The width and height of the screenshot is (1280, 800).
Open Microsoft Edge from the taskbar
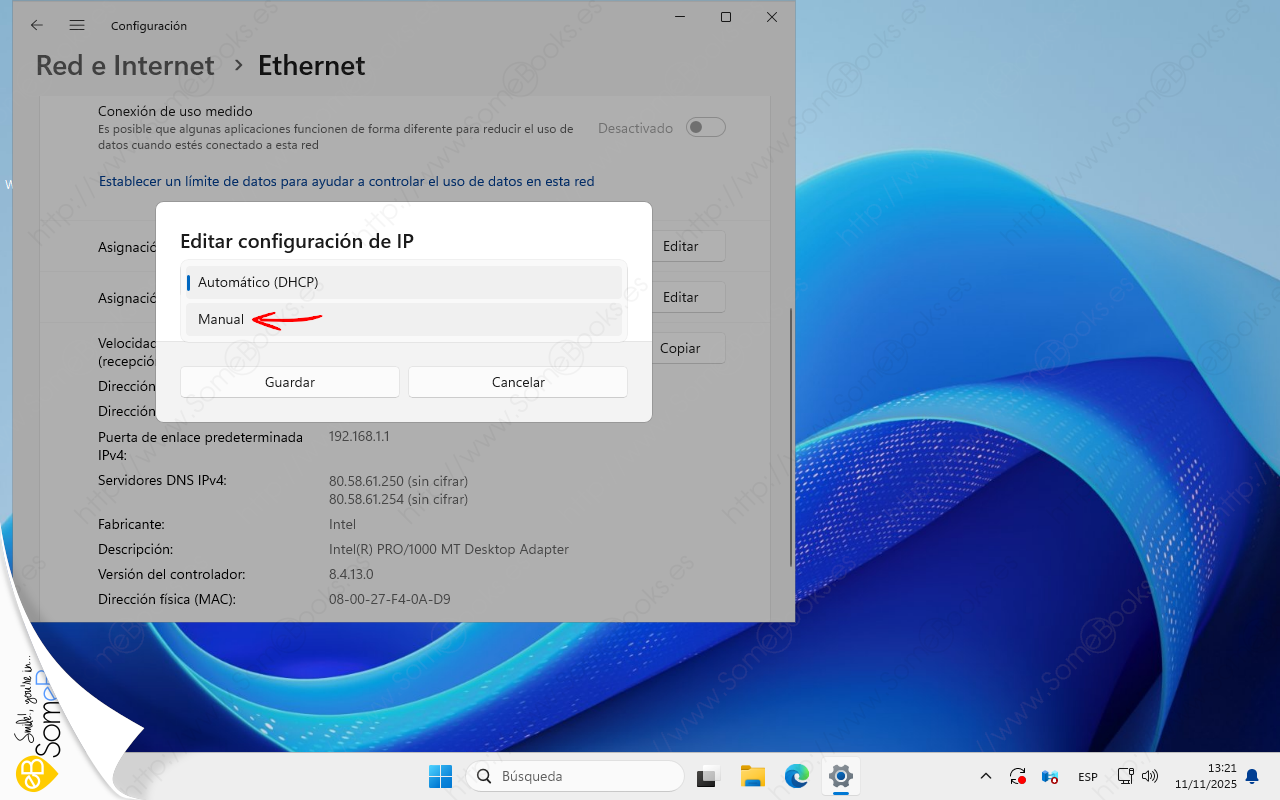(x=797, y=776)
